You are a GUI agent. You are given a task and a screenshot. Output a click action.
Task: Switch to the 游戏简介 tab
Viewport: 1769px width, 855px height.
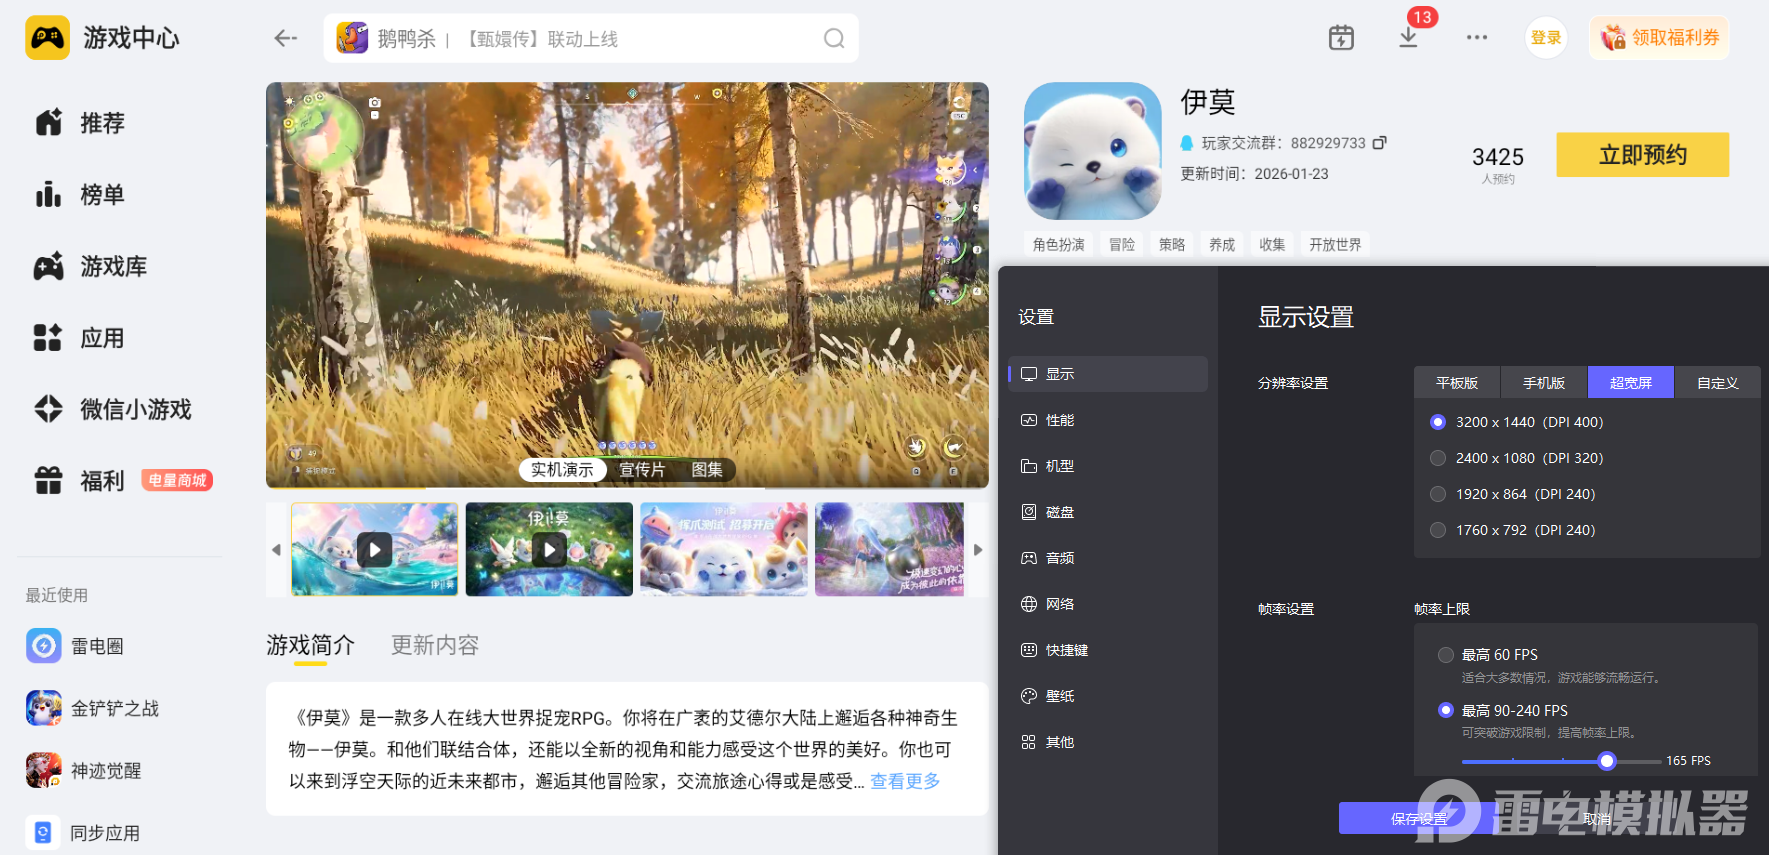coord(310,646)
